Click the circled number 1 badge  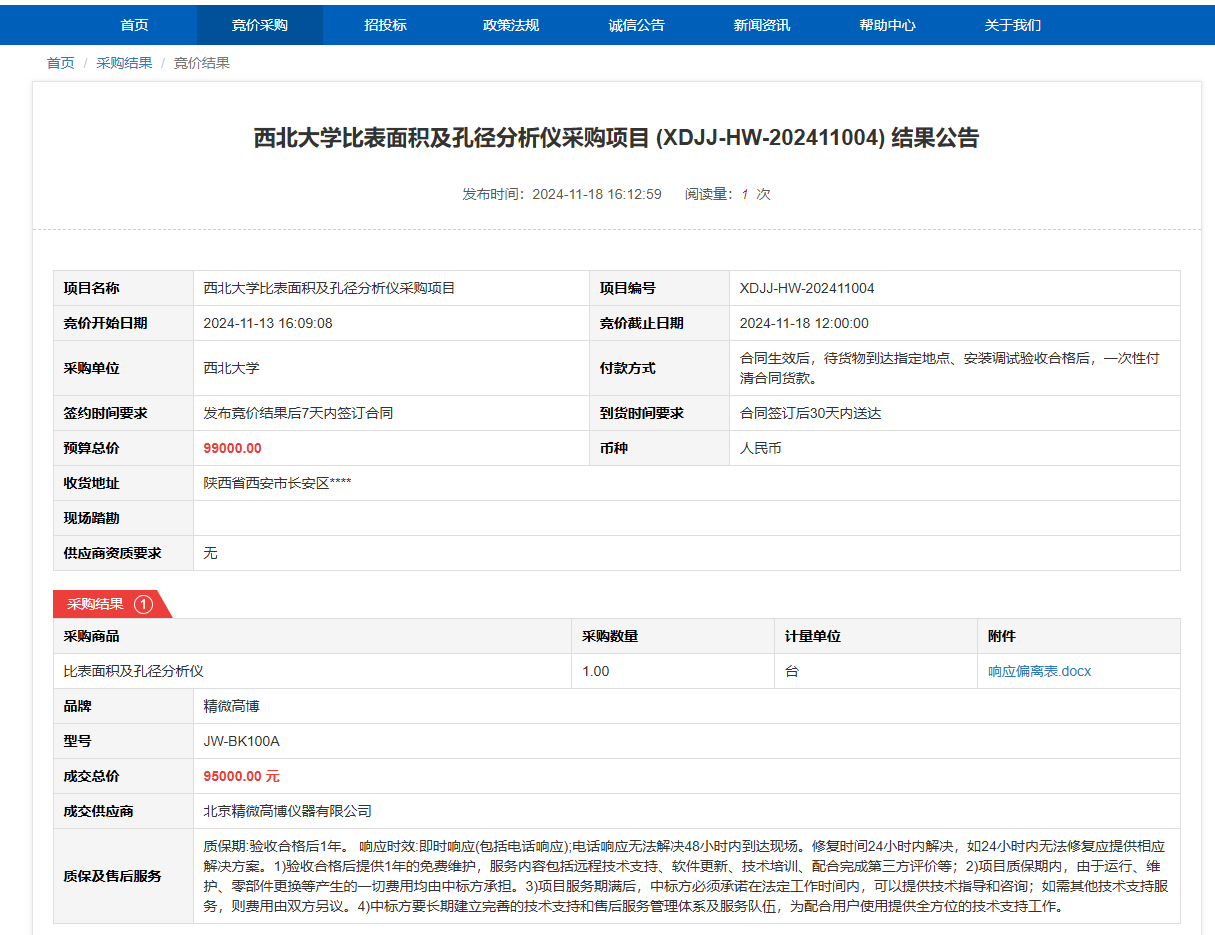[143, 604]
